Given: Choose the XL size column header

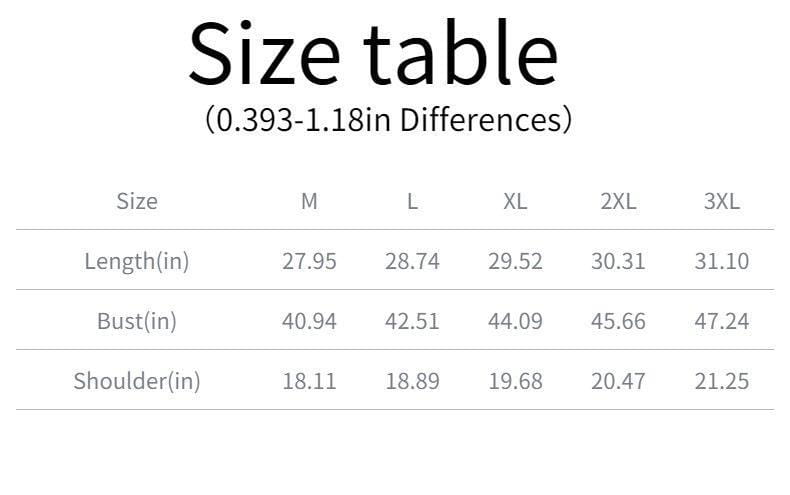Looking at the screenshot, I should click(x=515, y=201).
